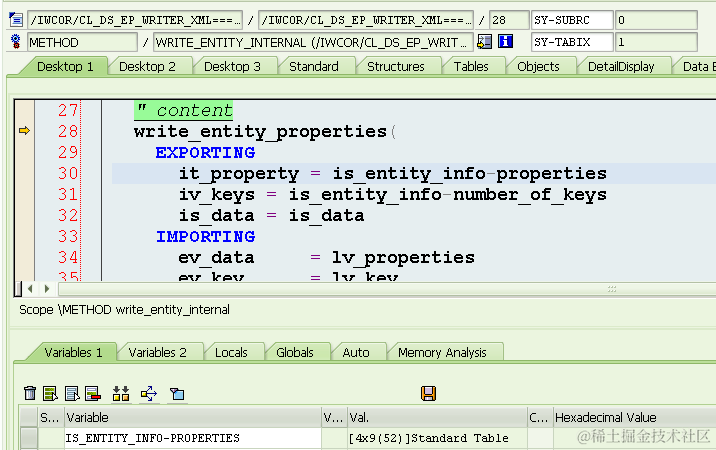The image size is (716, 450).
Task: Click is_entity_info-number_of_keys on line 31
Action: pyautogui.click(x=448, y=195)
